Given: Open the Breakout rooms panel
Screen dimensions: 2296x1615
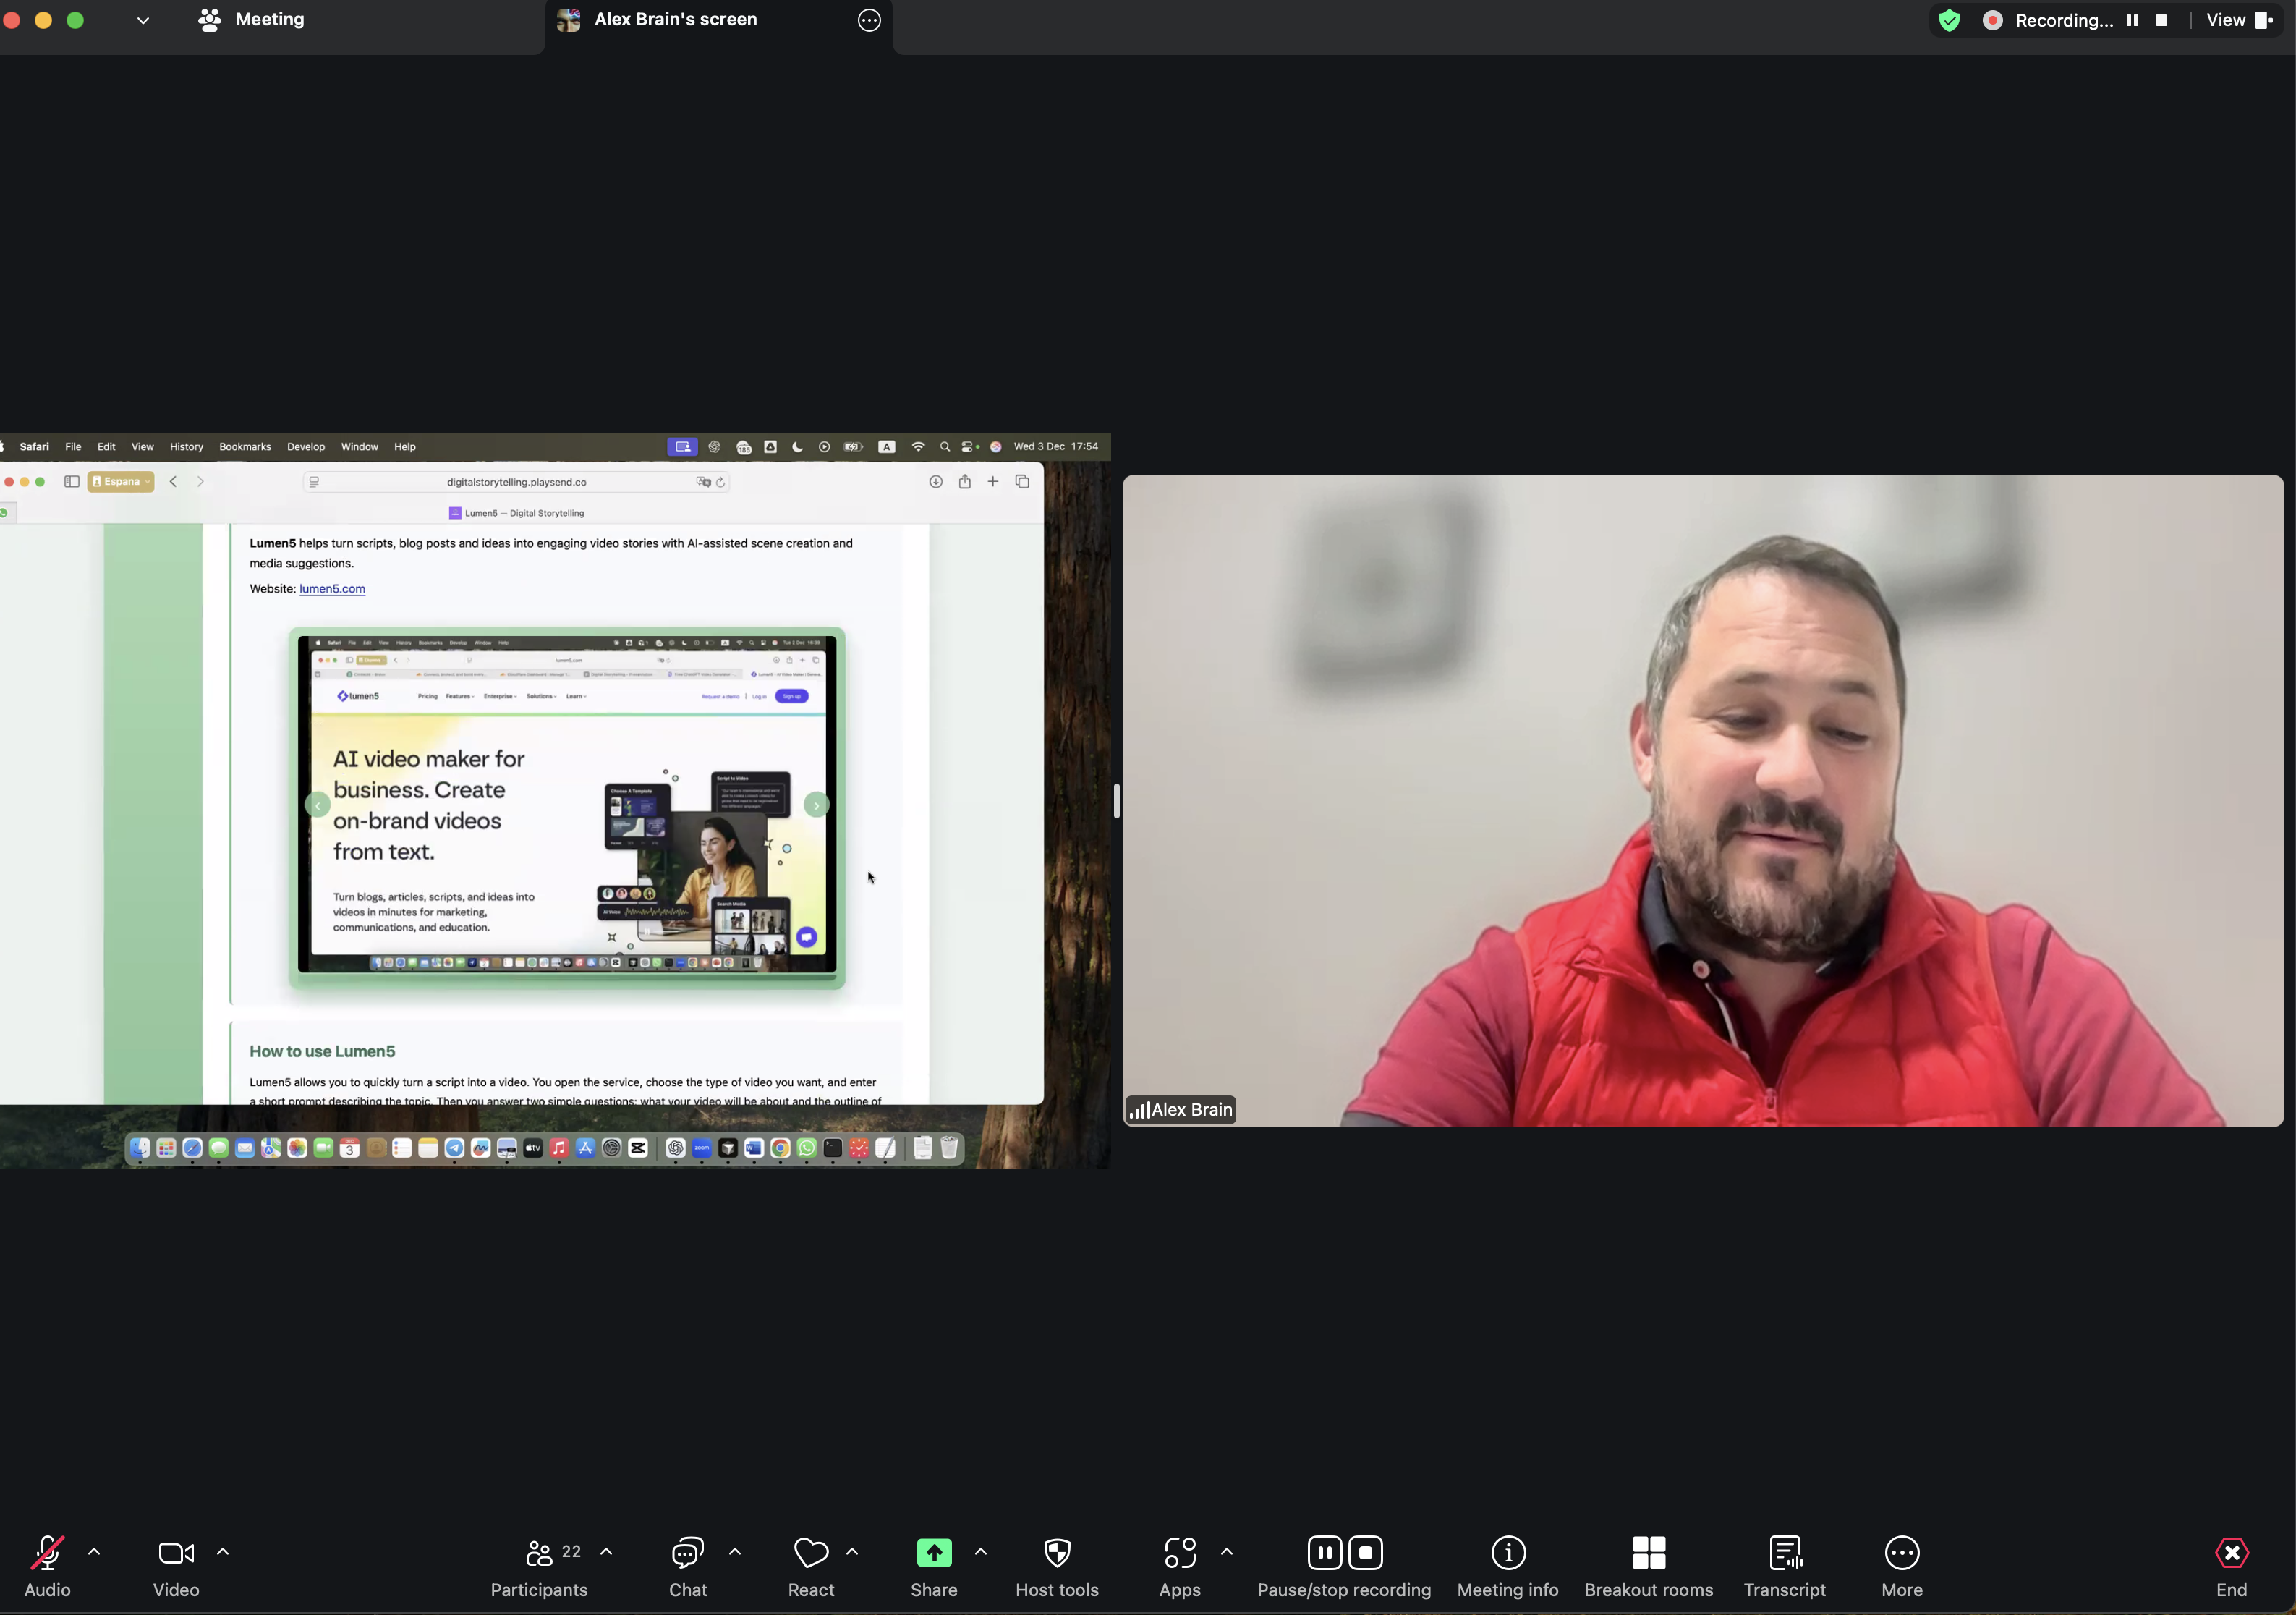Looking at the screenshot, I should click(1648, 1553).
